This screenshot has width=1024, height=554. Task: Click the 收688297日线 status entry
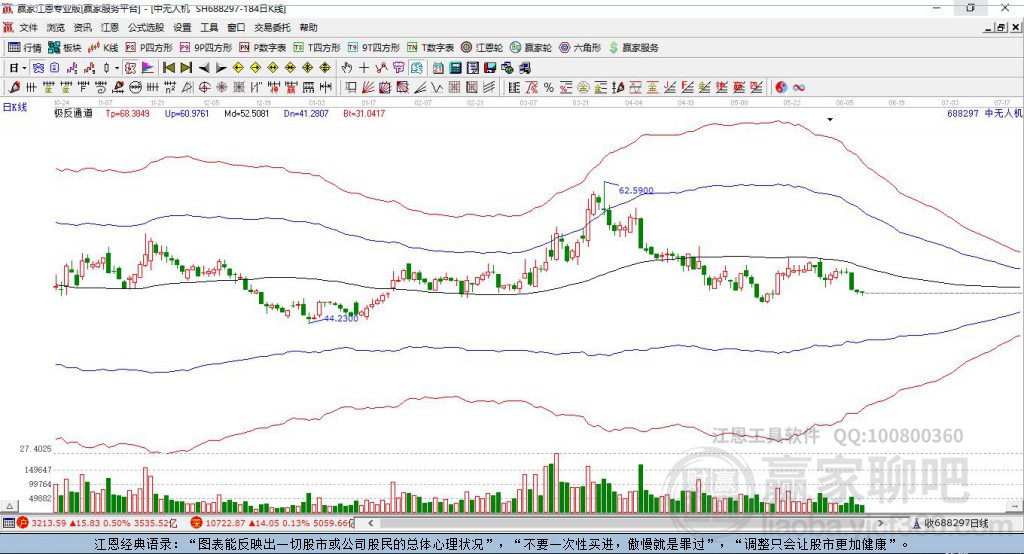tap(951, 523)
